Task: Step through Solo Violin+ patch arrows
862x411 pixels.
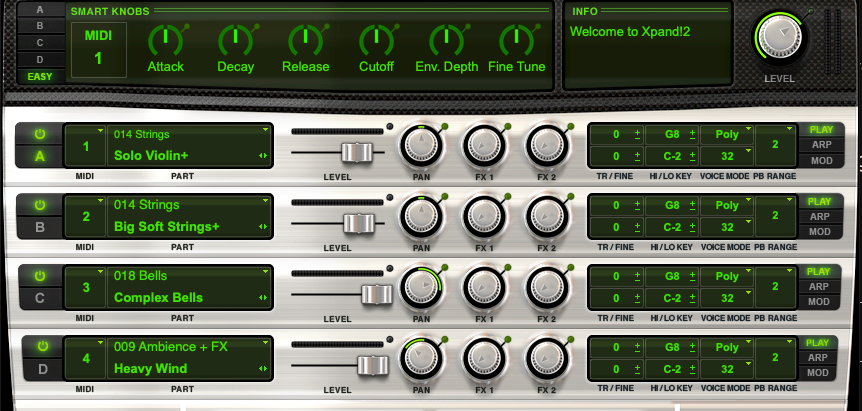Action: pos(263,156)
